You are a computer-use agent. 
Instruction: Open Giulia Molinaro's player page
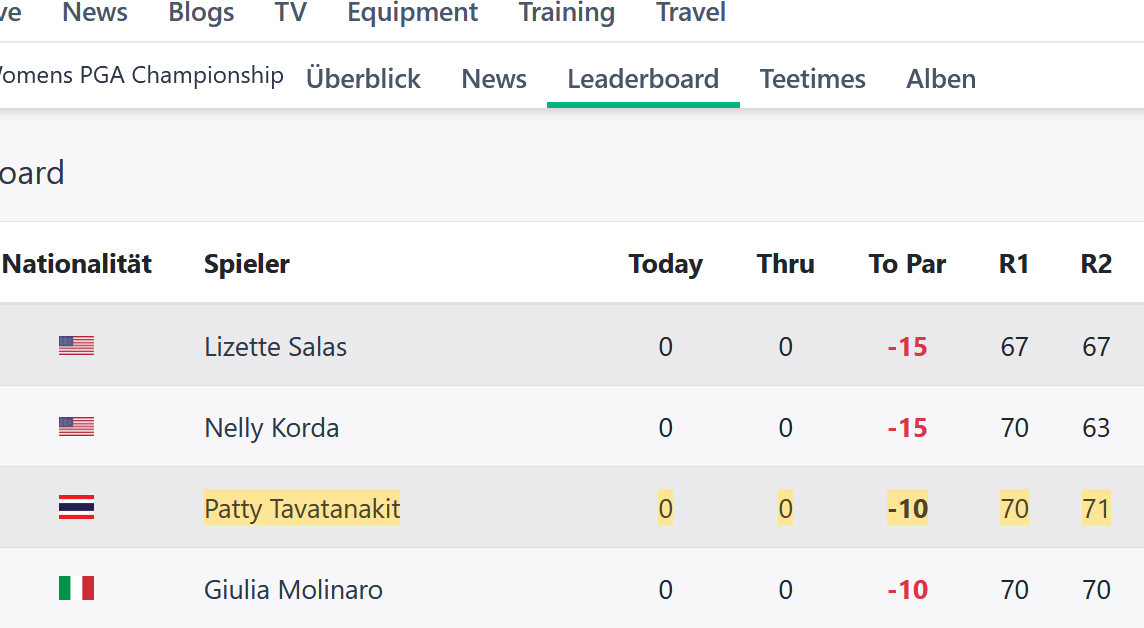pos(293,590)
